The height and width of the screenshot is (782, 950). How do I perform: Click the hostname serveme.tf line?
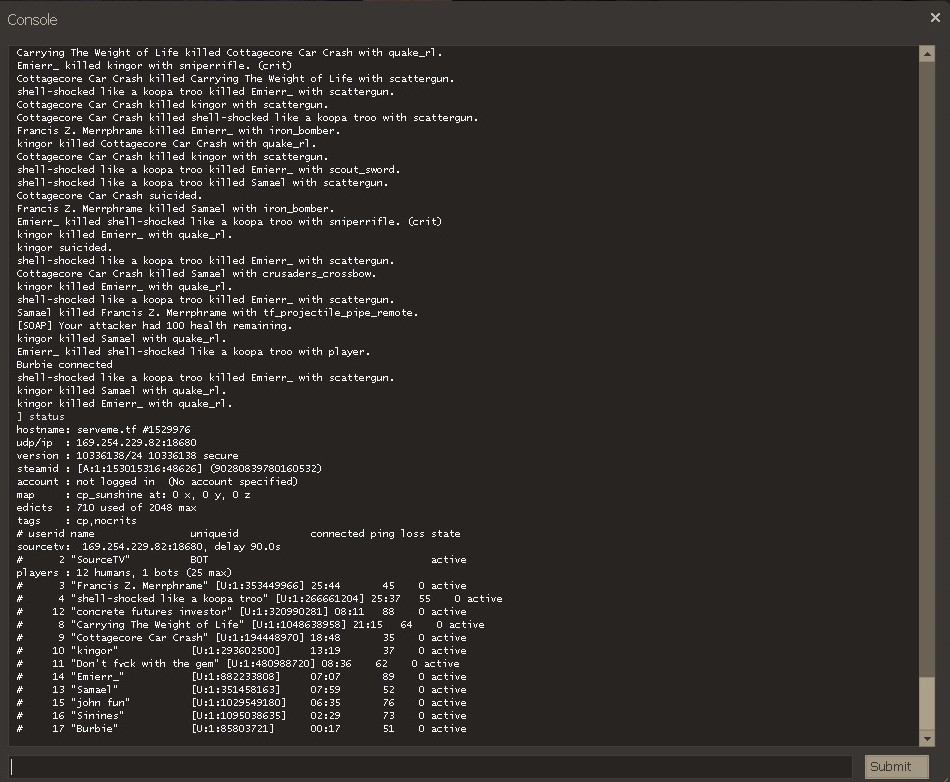[103, 430]
